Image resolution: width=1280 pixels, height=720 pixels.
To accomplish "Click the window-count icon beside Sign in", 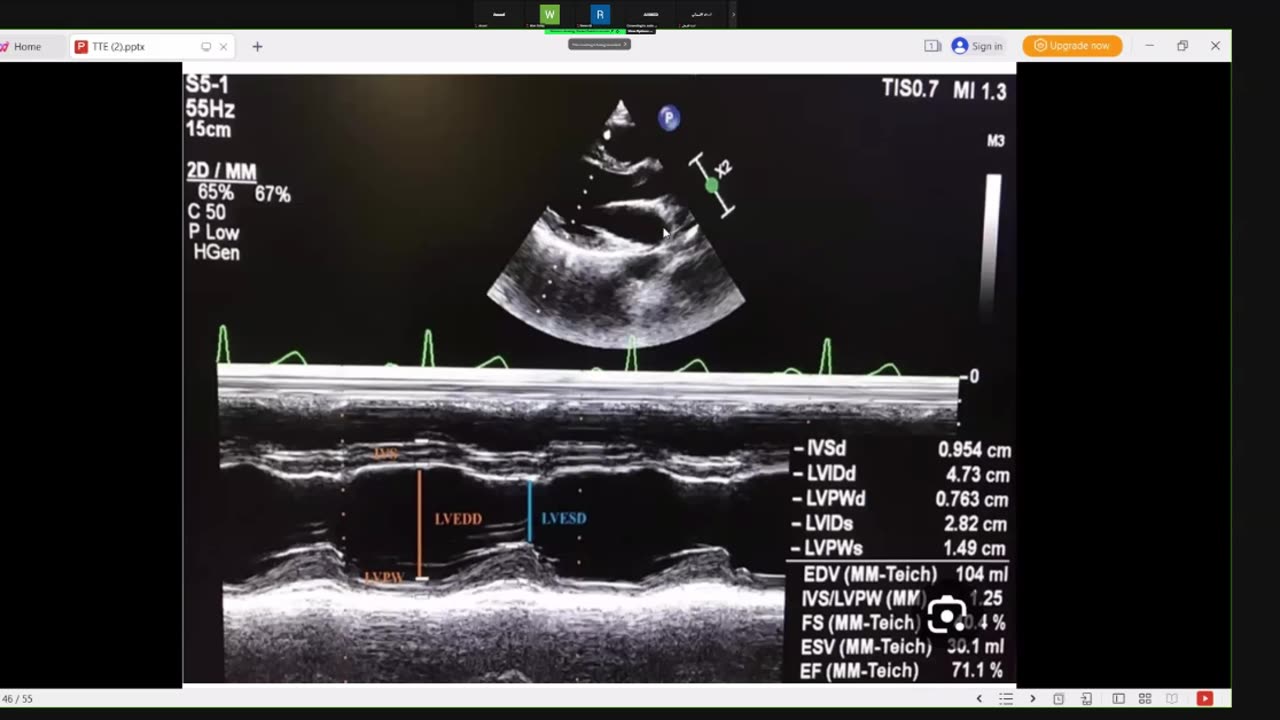I will [x=932, y=46].
